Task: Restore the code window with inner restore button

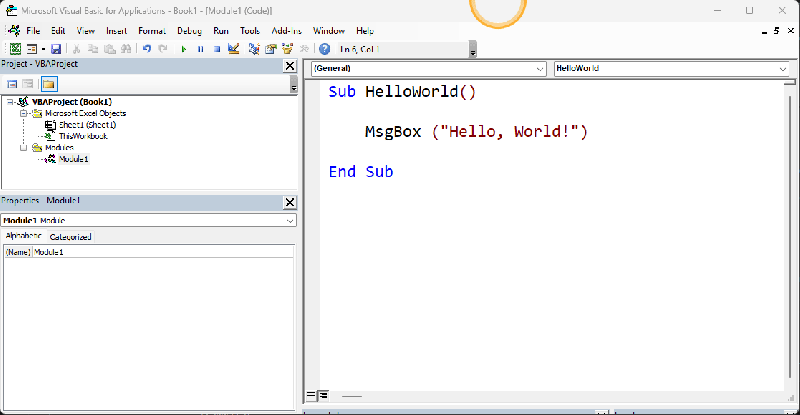Action: tap(777, 31)
